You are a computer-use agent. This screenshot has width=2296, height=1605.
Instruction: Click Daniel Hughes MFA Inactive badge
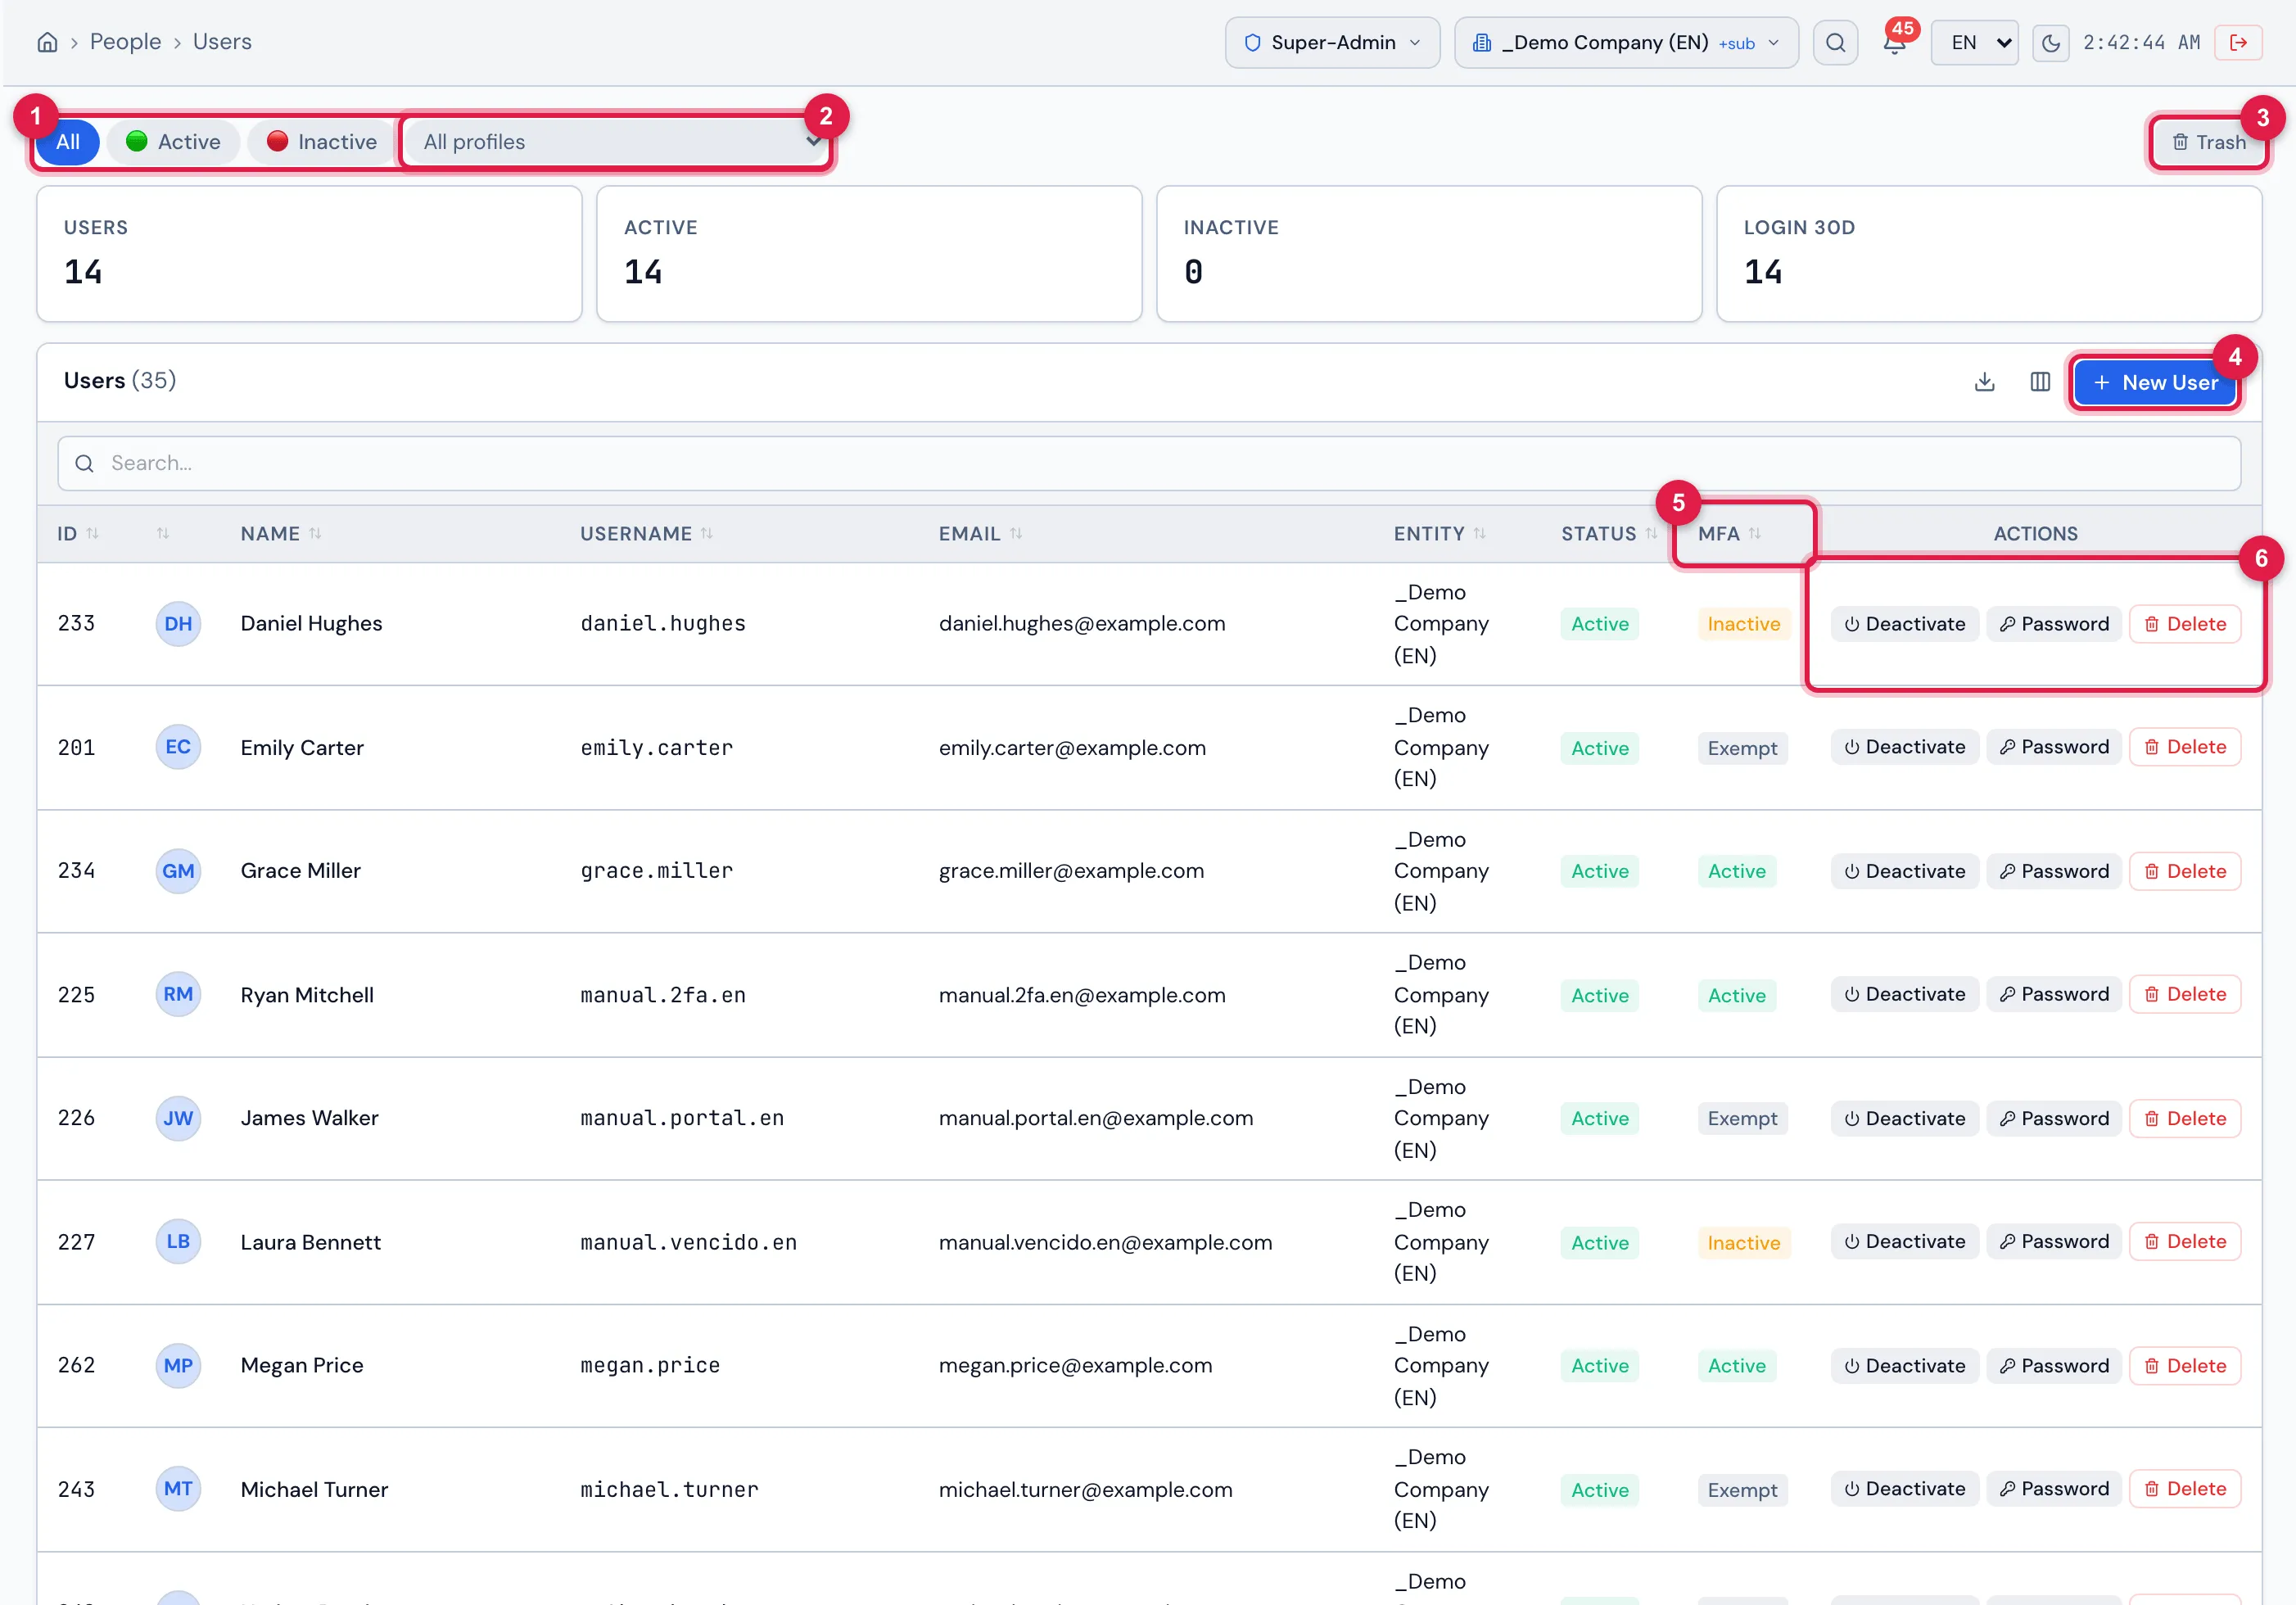1743,624
